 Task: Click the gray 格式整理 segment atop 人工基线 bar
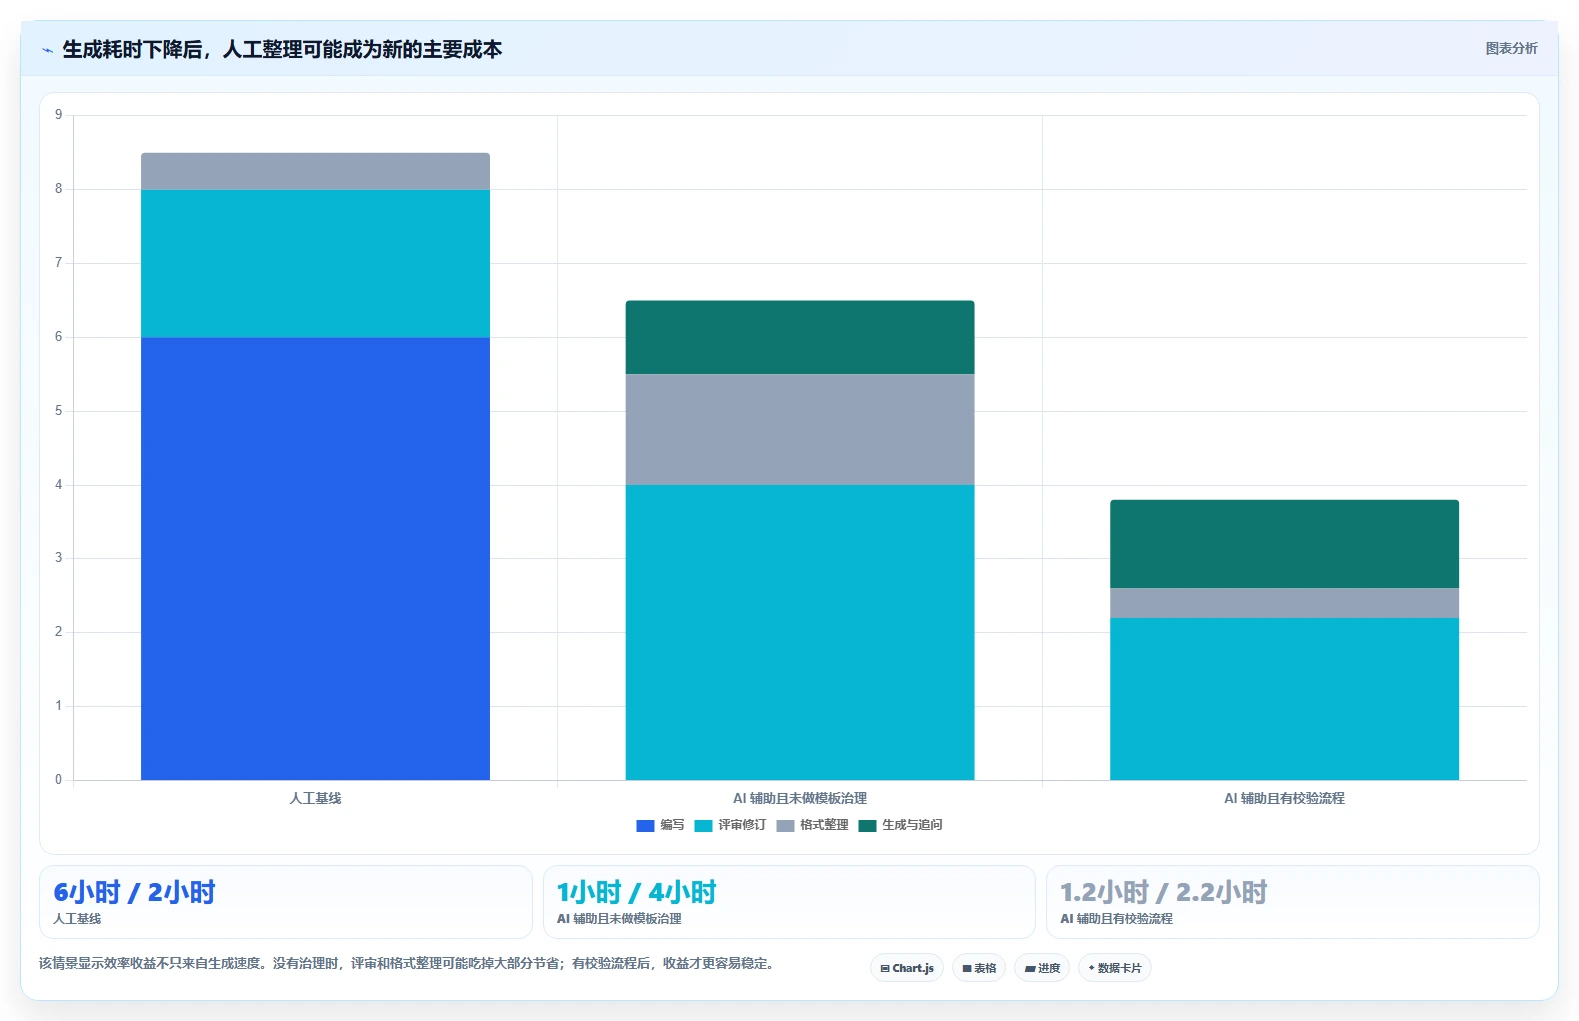(x=315, y=171)
